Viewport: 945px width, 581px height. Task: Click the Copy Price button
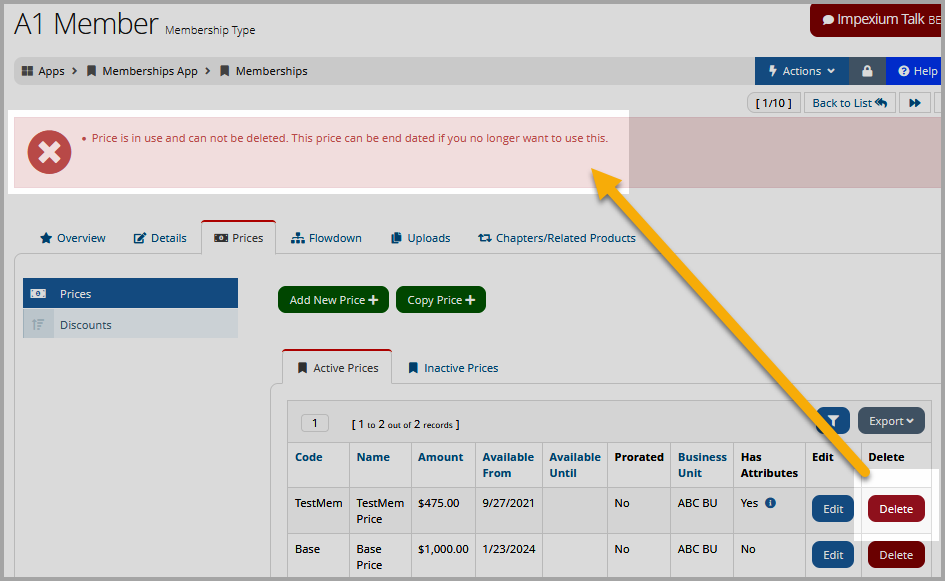[441, 300]
